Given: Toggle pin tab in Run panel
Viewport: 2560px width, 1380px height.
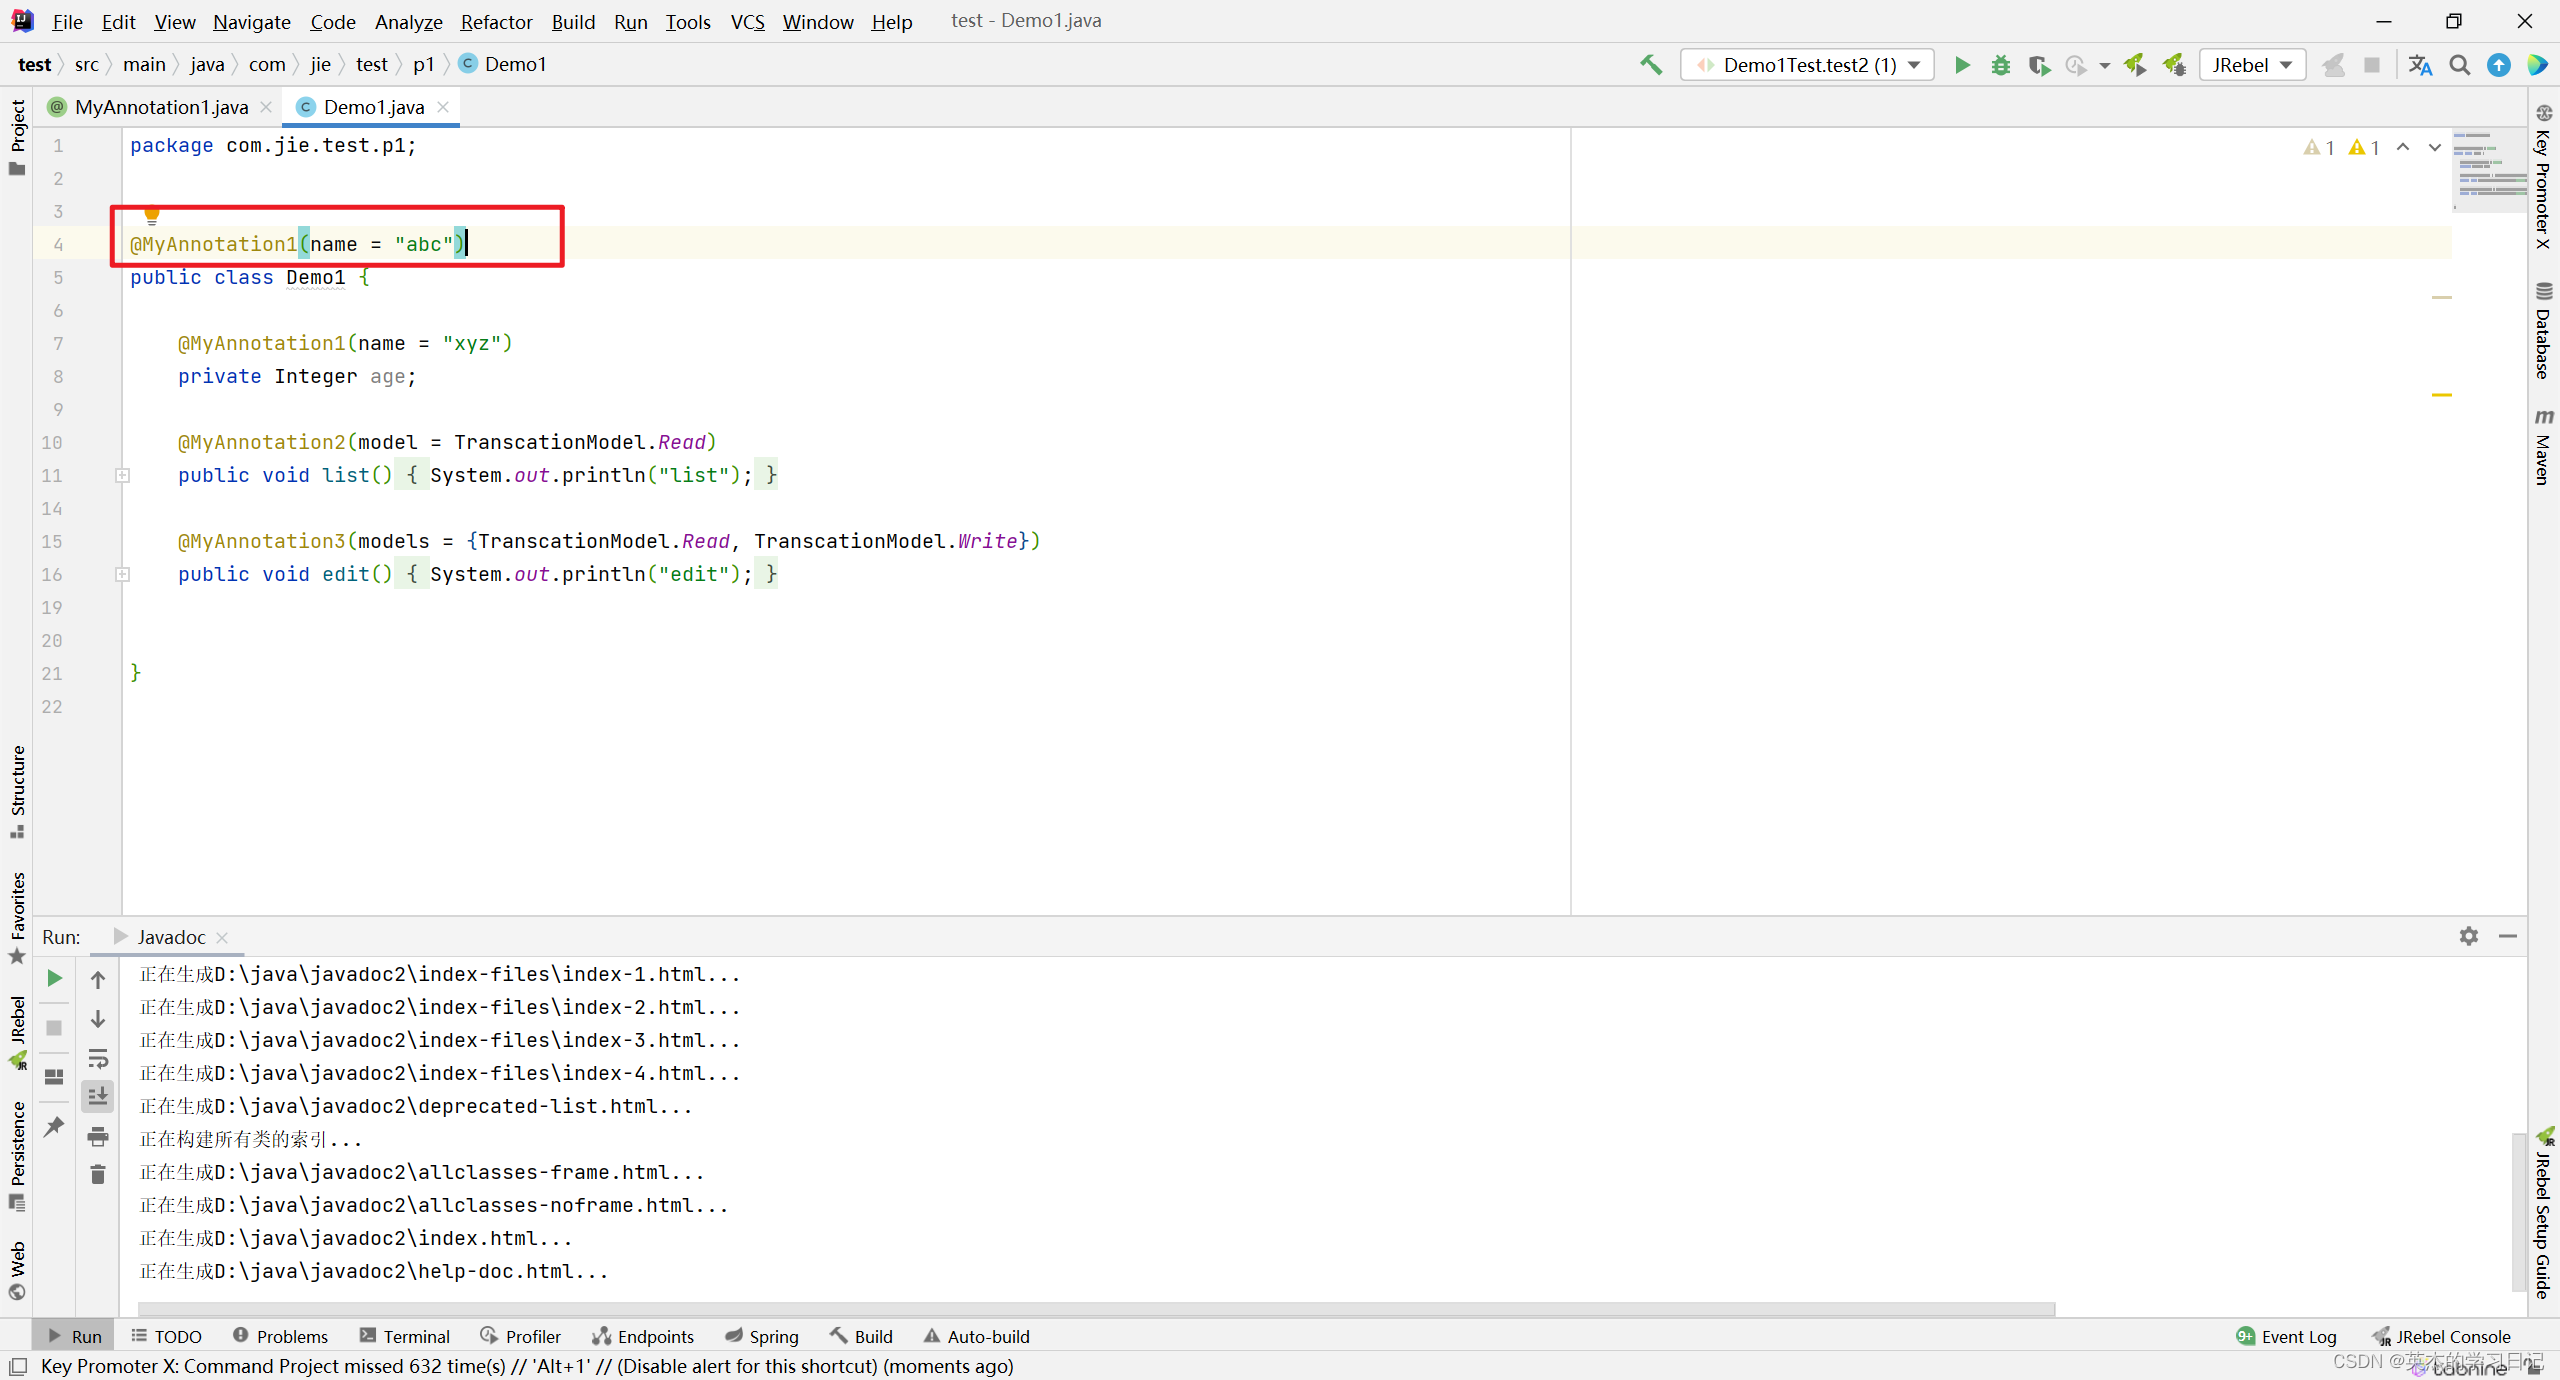Looking at the screenshot, I should pos(54,1127).
